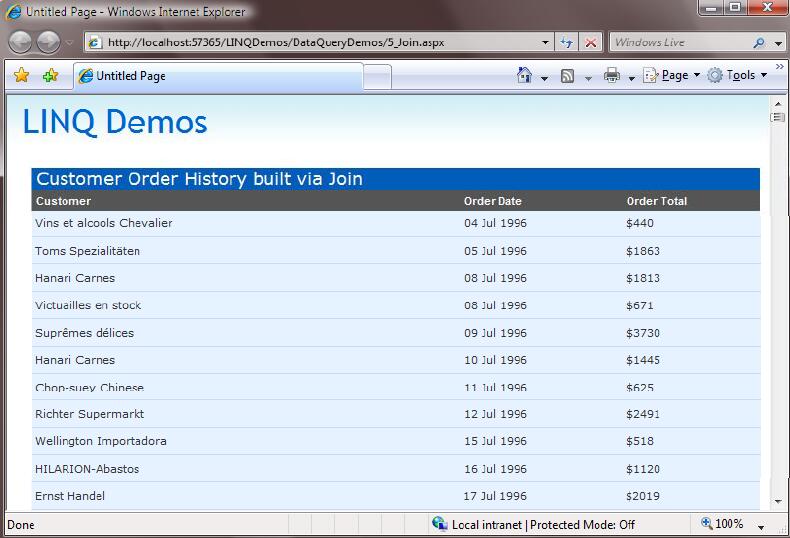Expand the toolbar overflow chevron
The image size is (790, 538).
point(779,66)
